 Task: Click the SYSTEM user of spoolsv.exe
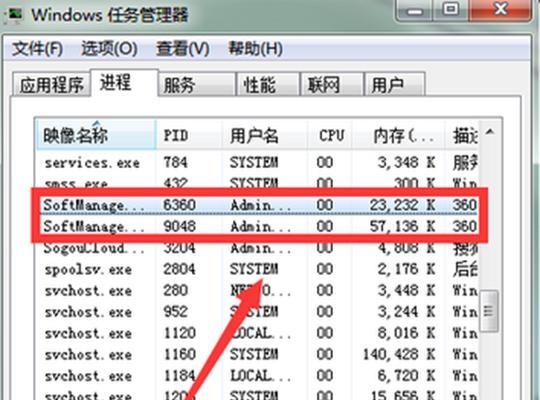pos(254,269)
